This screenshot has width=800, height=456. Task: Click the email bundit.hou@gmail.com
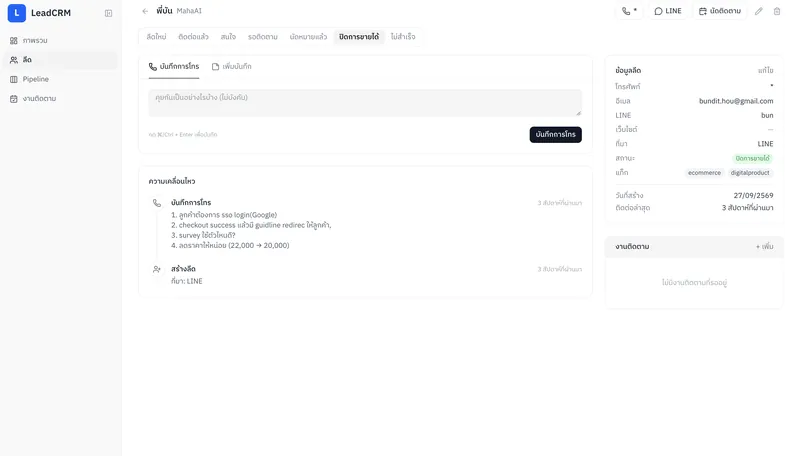coord(736,101)
